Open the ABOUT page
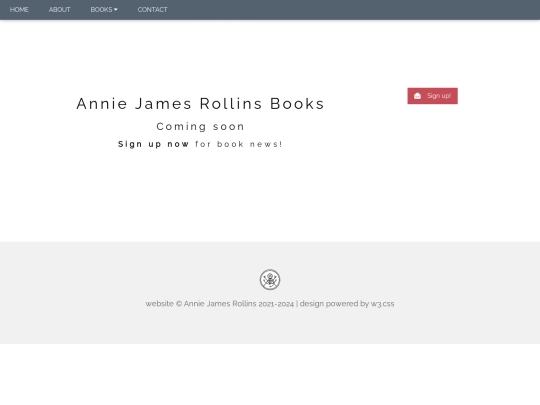Viewport: 540px width, 405px height. [x=60, y=10]
